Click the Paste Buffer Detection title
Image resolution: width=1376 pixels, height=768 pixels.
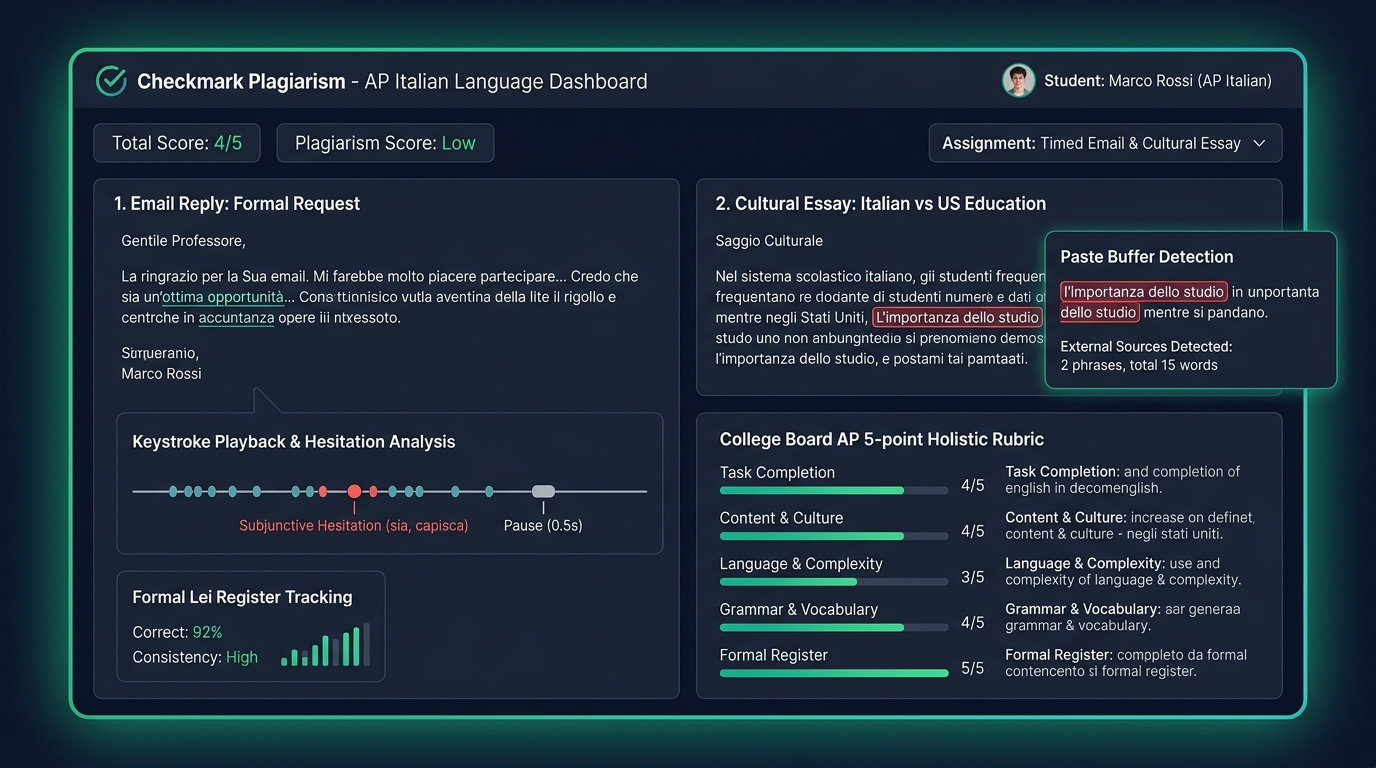[1147, 256]
